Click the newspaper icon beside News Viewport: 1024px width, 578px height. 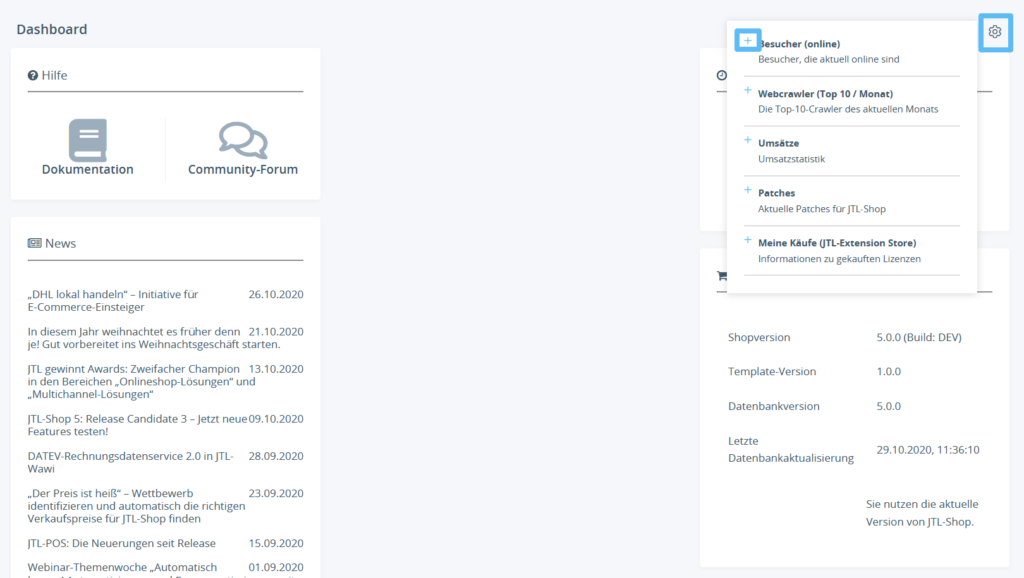tap(34, 243)
